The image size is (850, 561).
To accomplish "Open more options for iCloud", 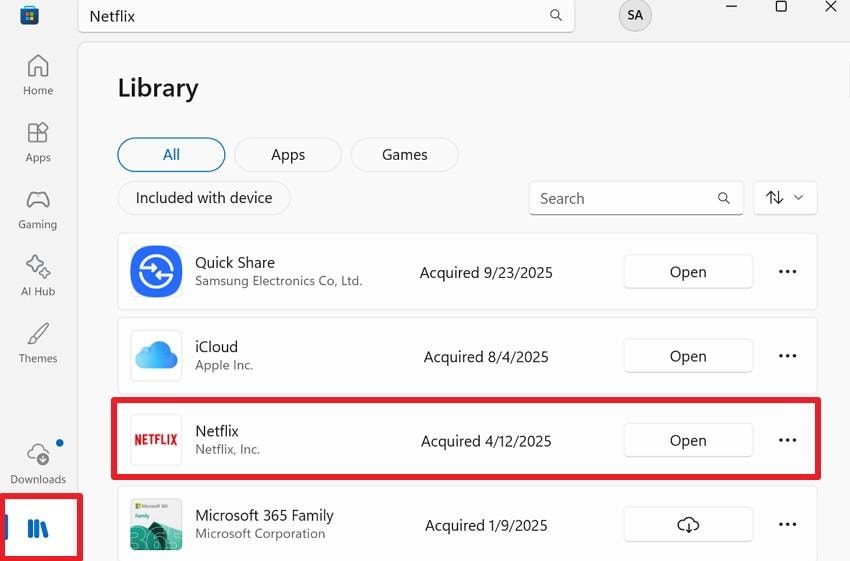I will point(787,356).
